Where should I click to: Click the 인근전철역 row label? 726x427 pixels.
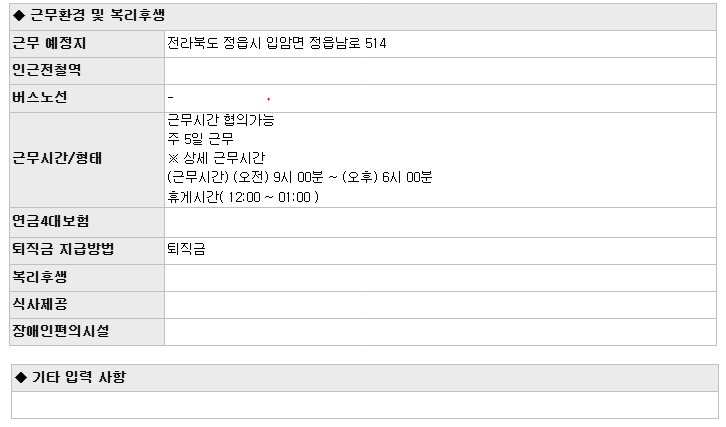click(x=46, y=70)
